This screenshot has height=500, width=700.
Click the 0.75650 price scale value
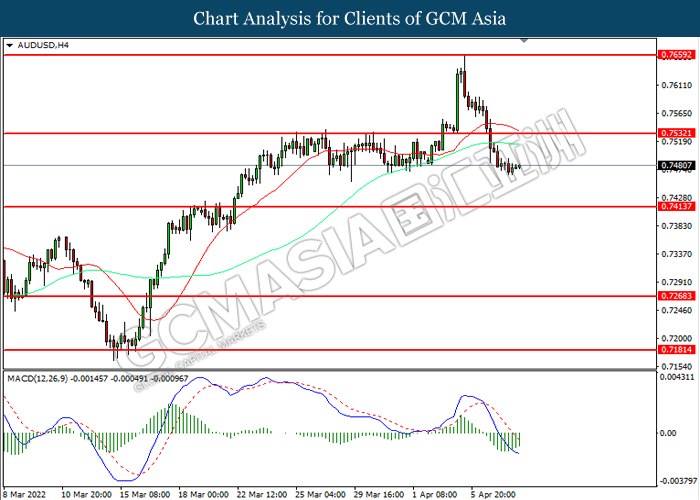point(676,114)
